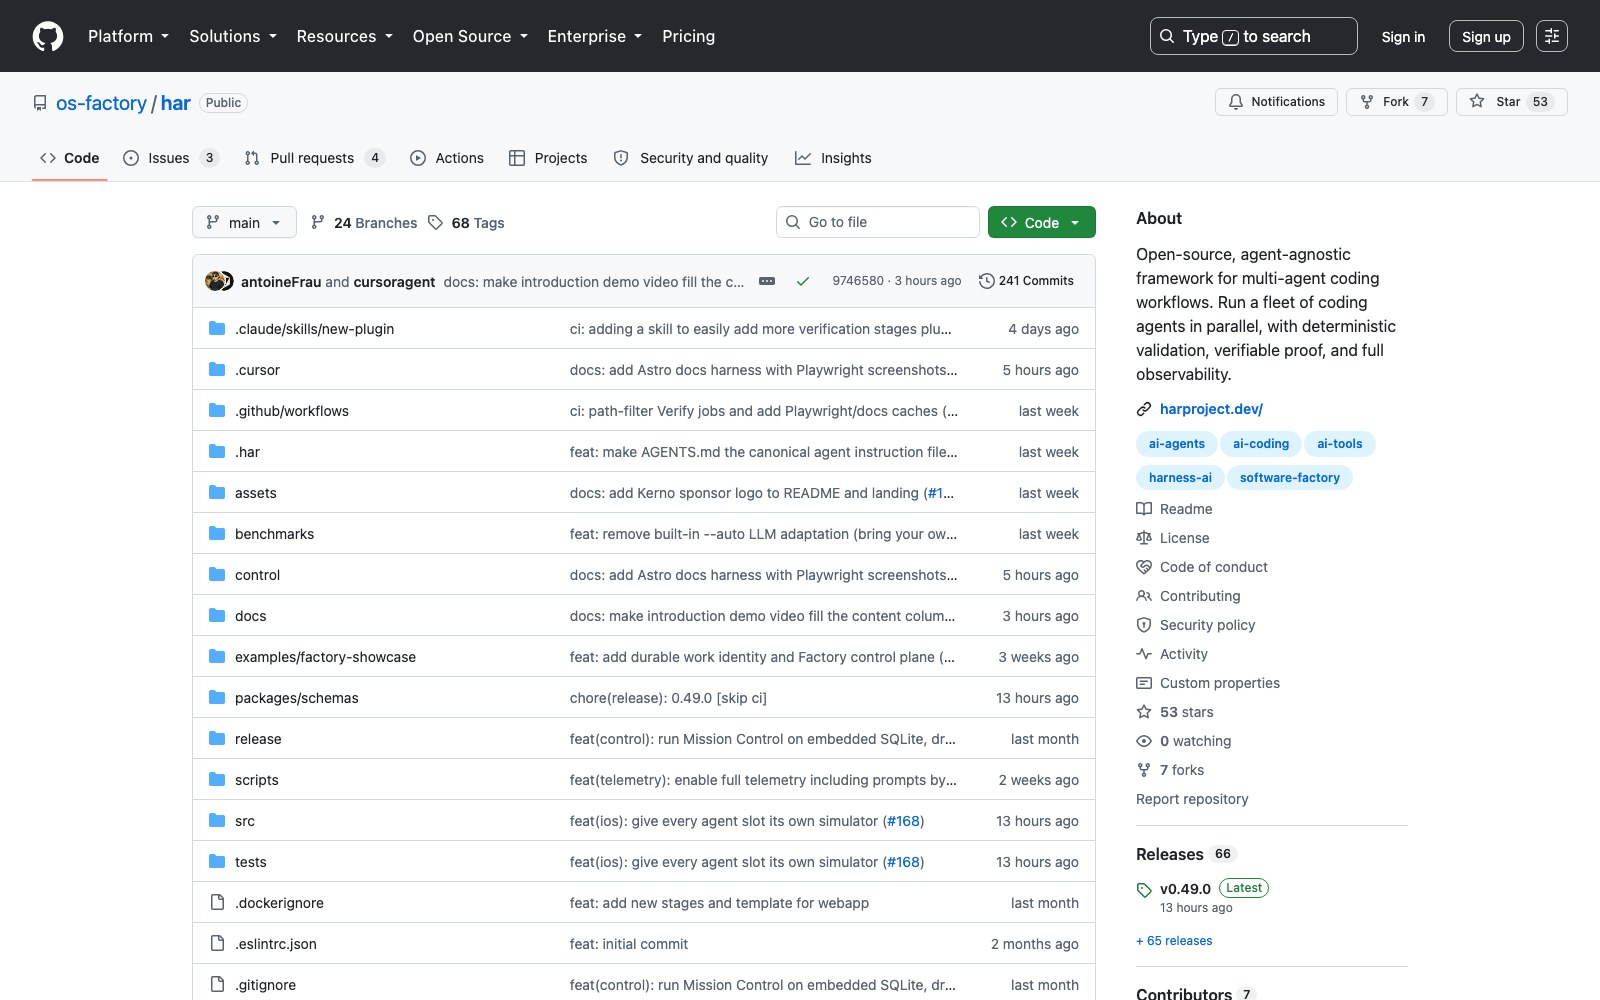The height and width of the screenshot is (1000, 1600).
Task: Expand the Open Source menu
Action: click(470, 36)
